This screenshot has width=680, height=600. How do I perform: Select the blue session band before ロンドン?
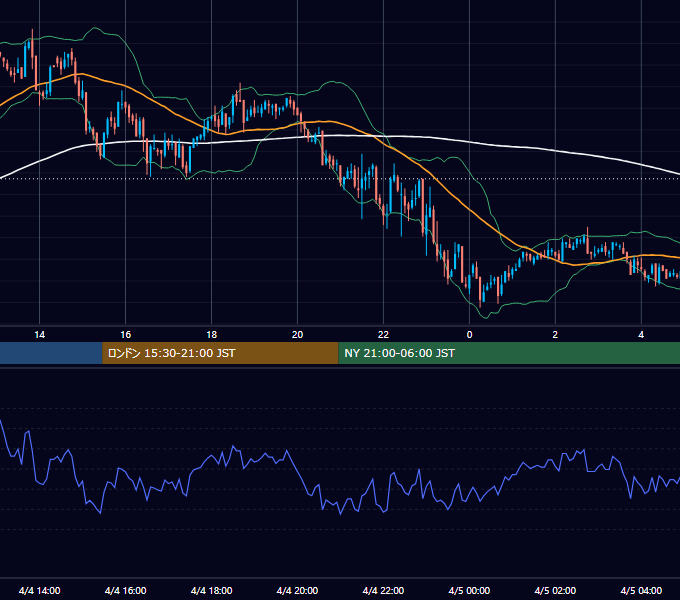tap(51, 353)
